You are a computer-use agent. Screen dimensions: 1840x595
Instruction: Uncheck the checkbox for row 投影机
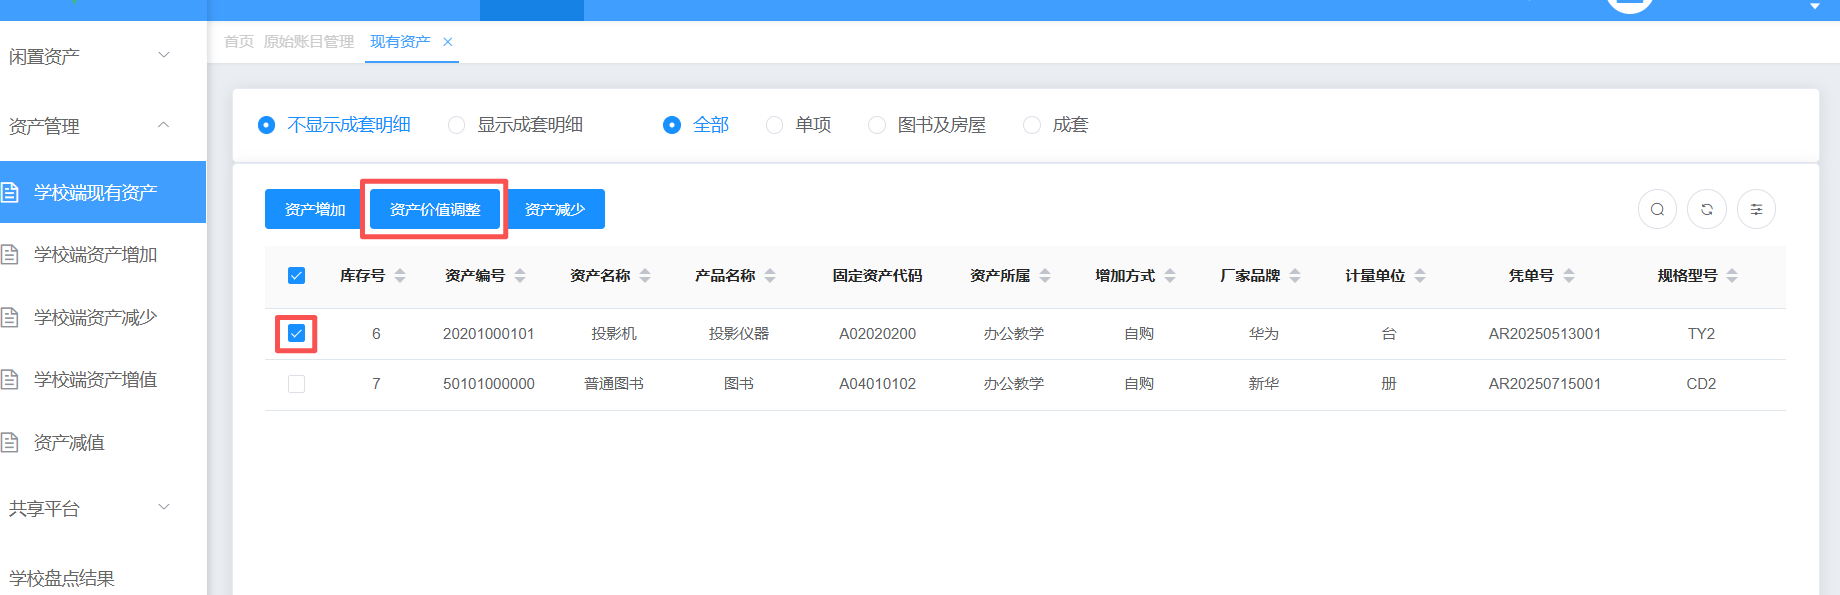coord(296,333)
